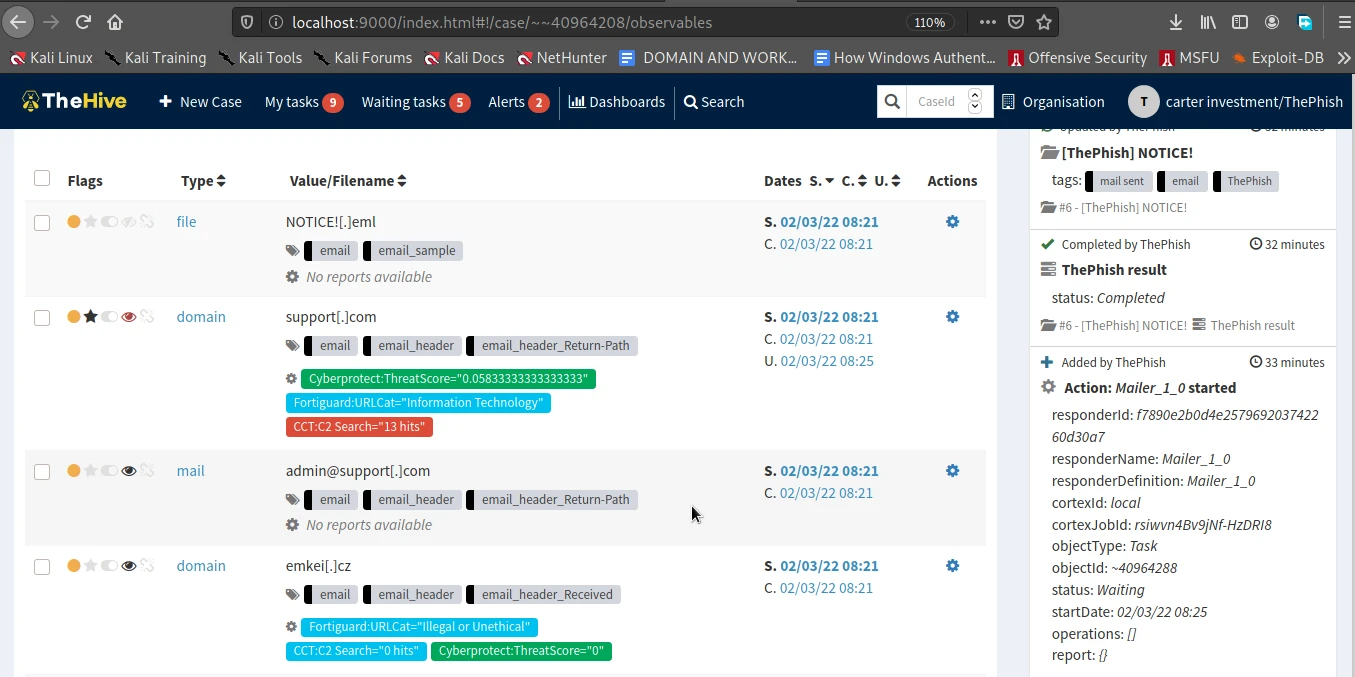The image size is (1355, 677).
Task: Click the TheHive logo
Action: point(75,101)
